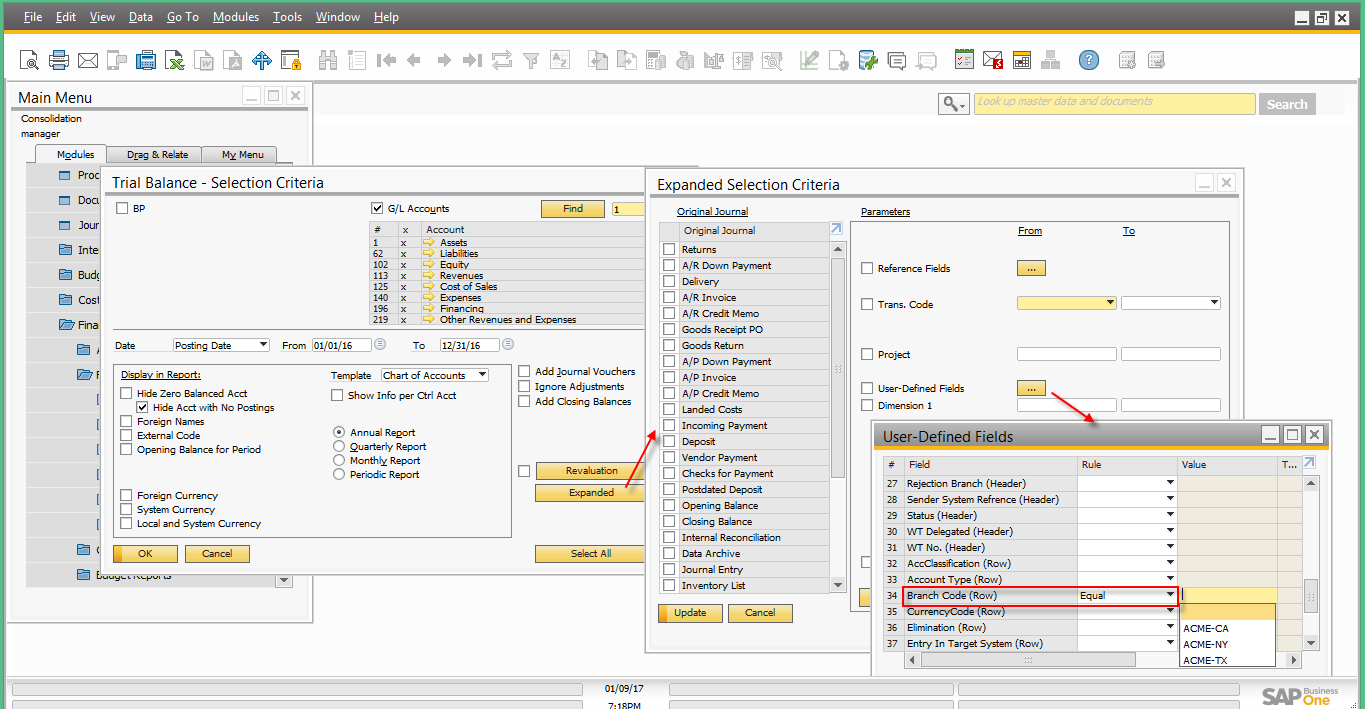Select the Quarterly Report radio button
The width and height of the screenshot is (1365, 709).
(x=339, y=447)
